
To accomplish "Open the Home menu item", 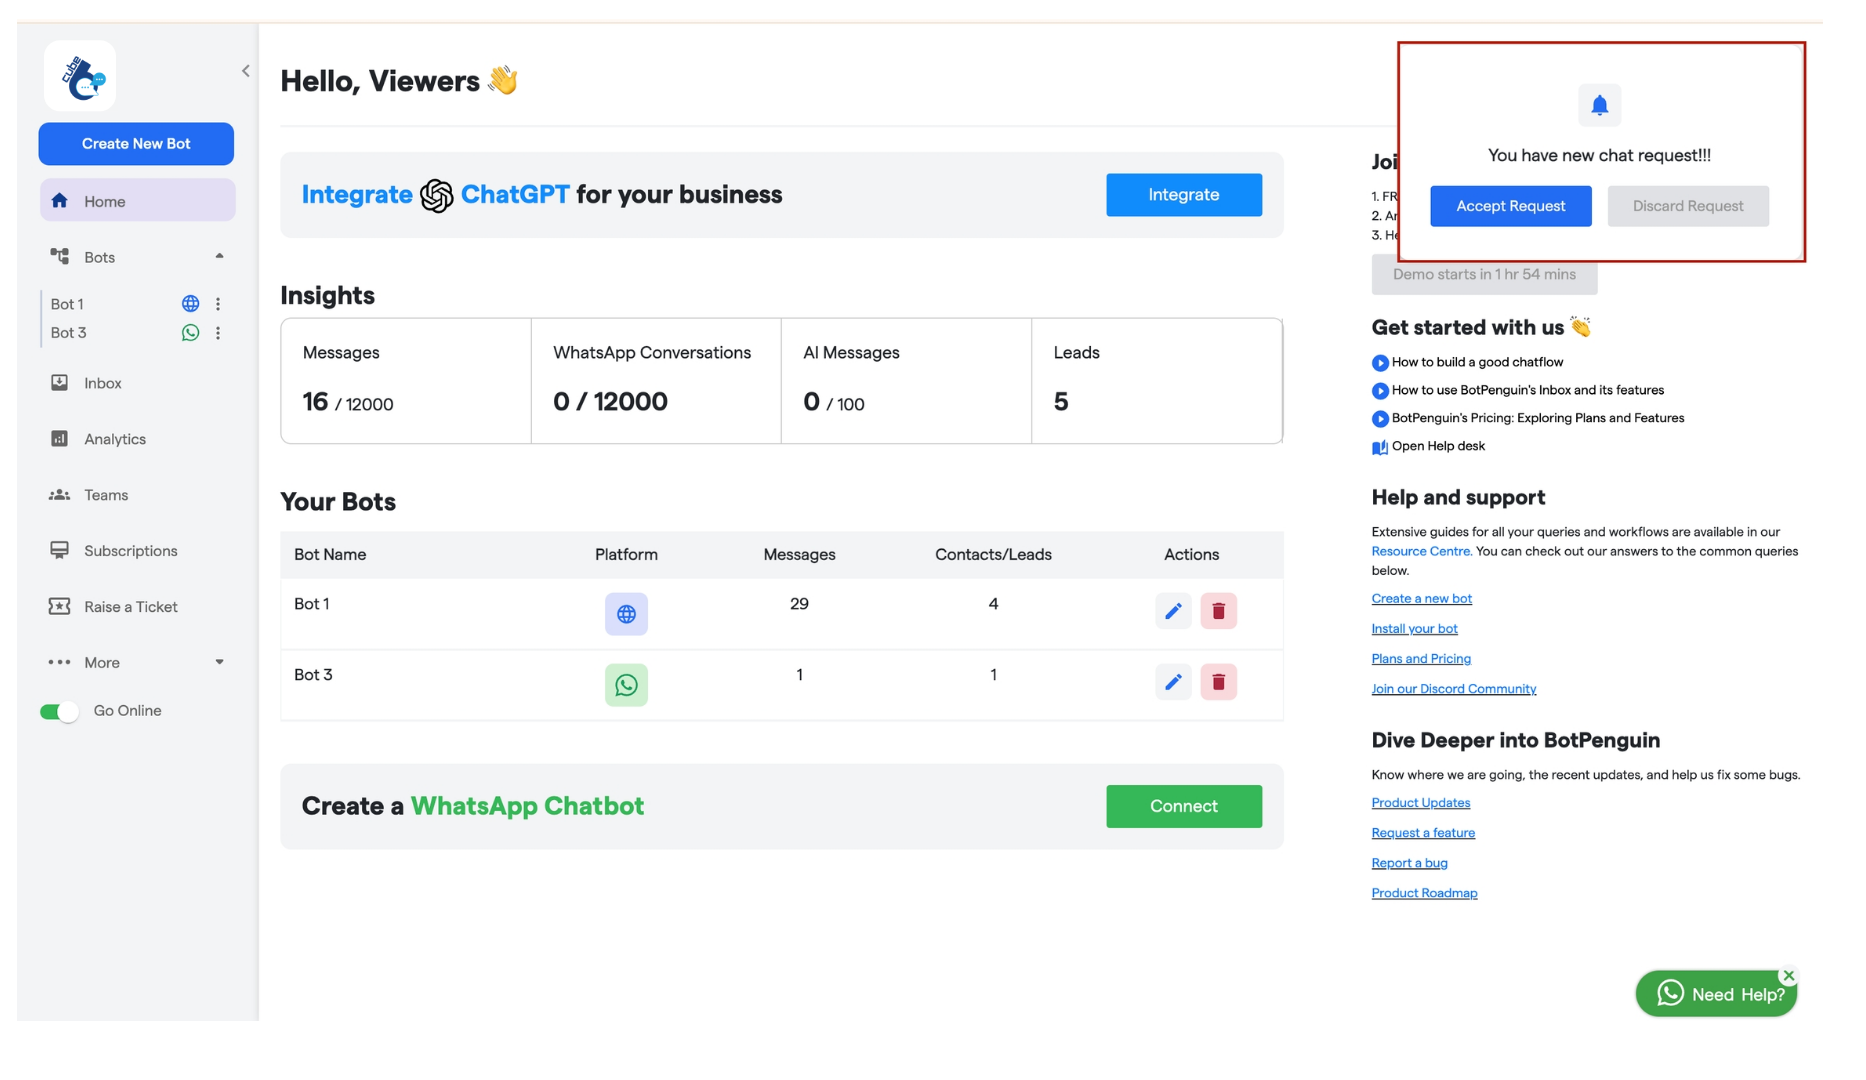I will pyautogui.click(x=137, y=201).
